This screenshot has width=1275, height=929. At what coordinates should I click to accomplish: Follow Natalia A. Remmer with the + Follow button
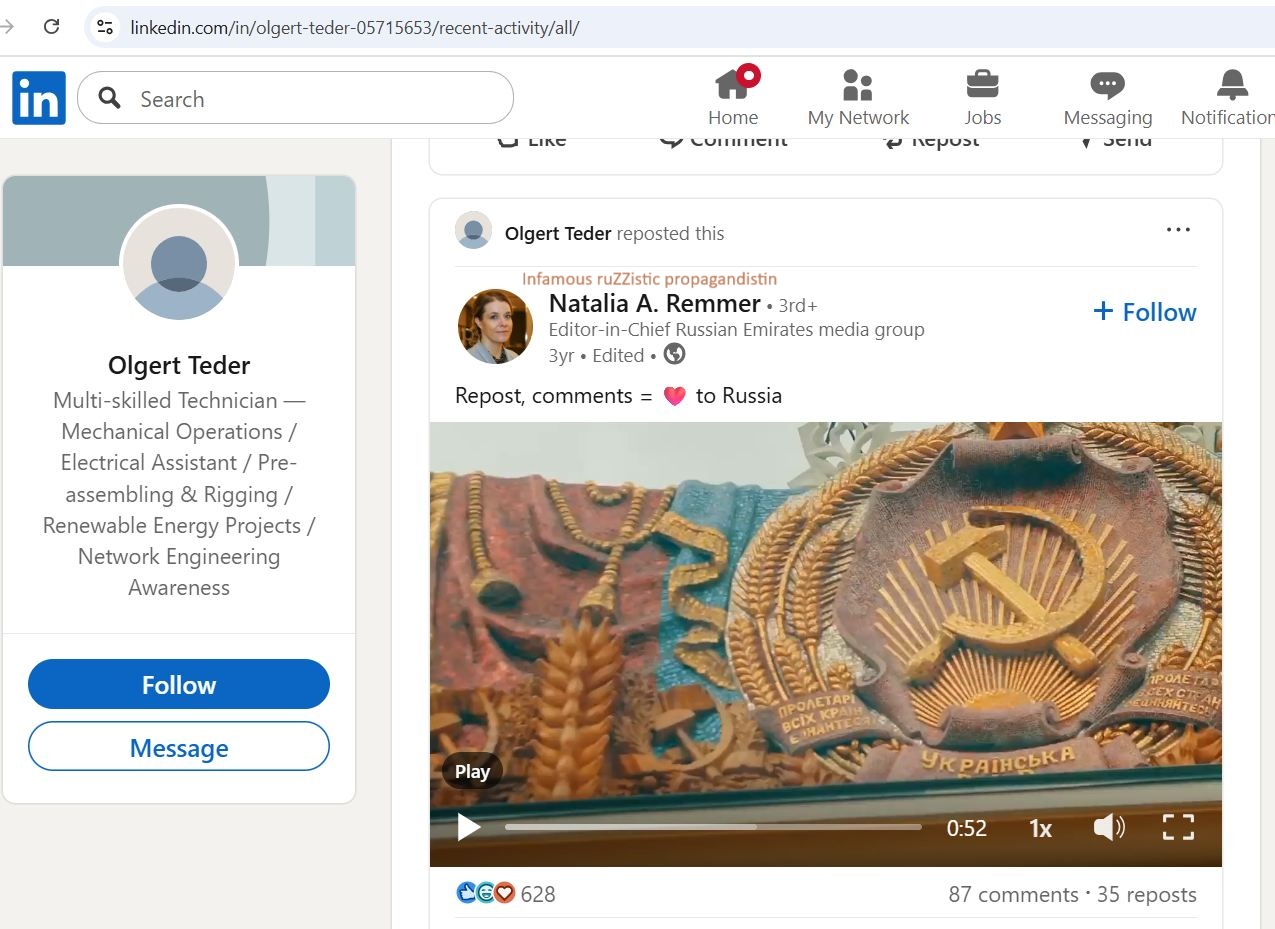click(x=1144, y=312)
